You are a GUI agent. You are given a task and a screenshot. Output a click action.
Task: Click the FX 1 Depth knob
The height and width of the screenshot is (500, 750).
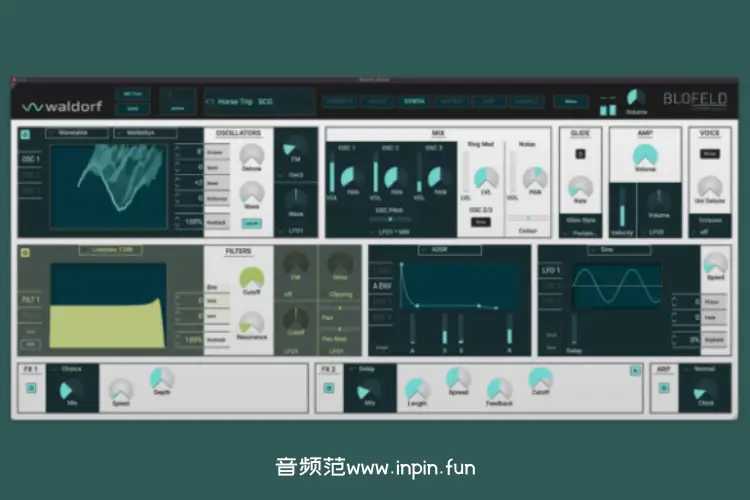point(162,378)
